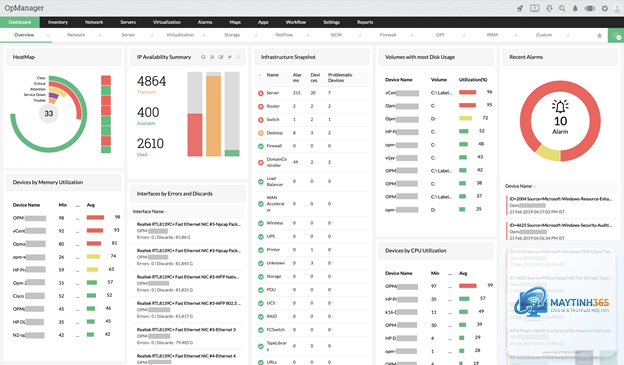Click green check icon beside UPS

click(261, 236)
